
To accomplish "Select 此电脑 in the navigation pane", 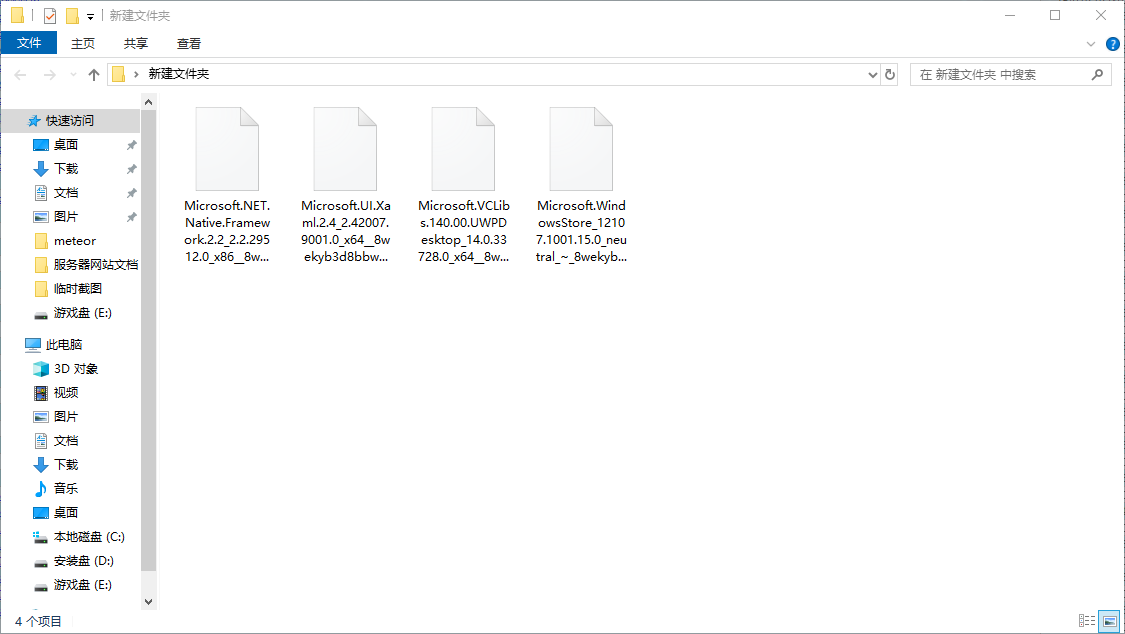I will (64, 345).
